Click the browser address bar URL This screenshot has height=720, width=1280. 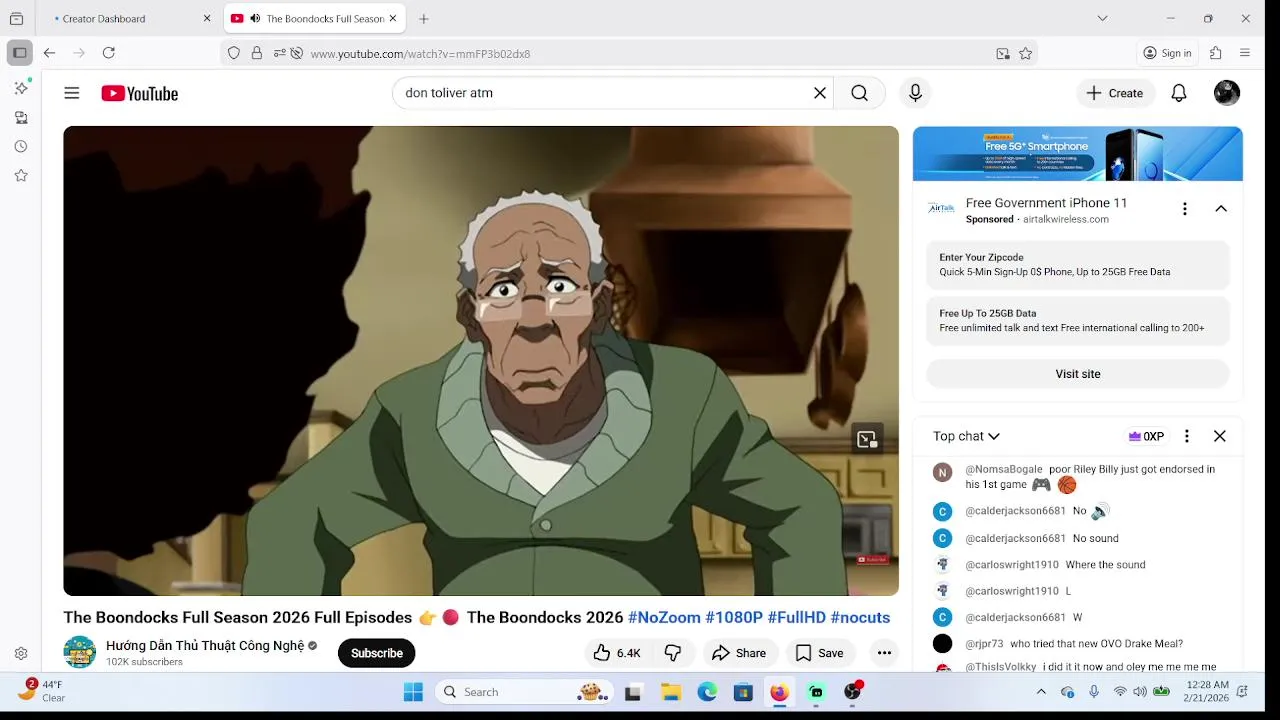tap(420, 54)
